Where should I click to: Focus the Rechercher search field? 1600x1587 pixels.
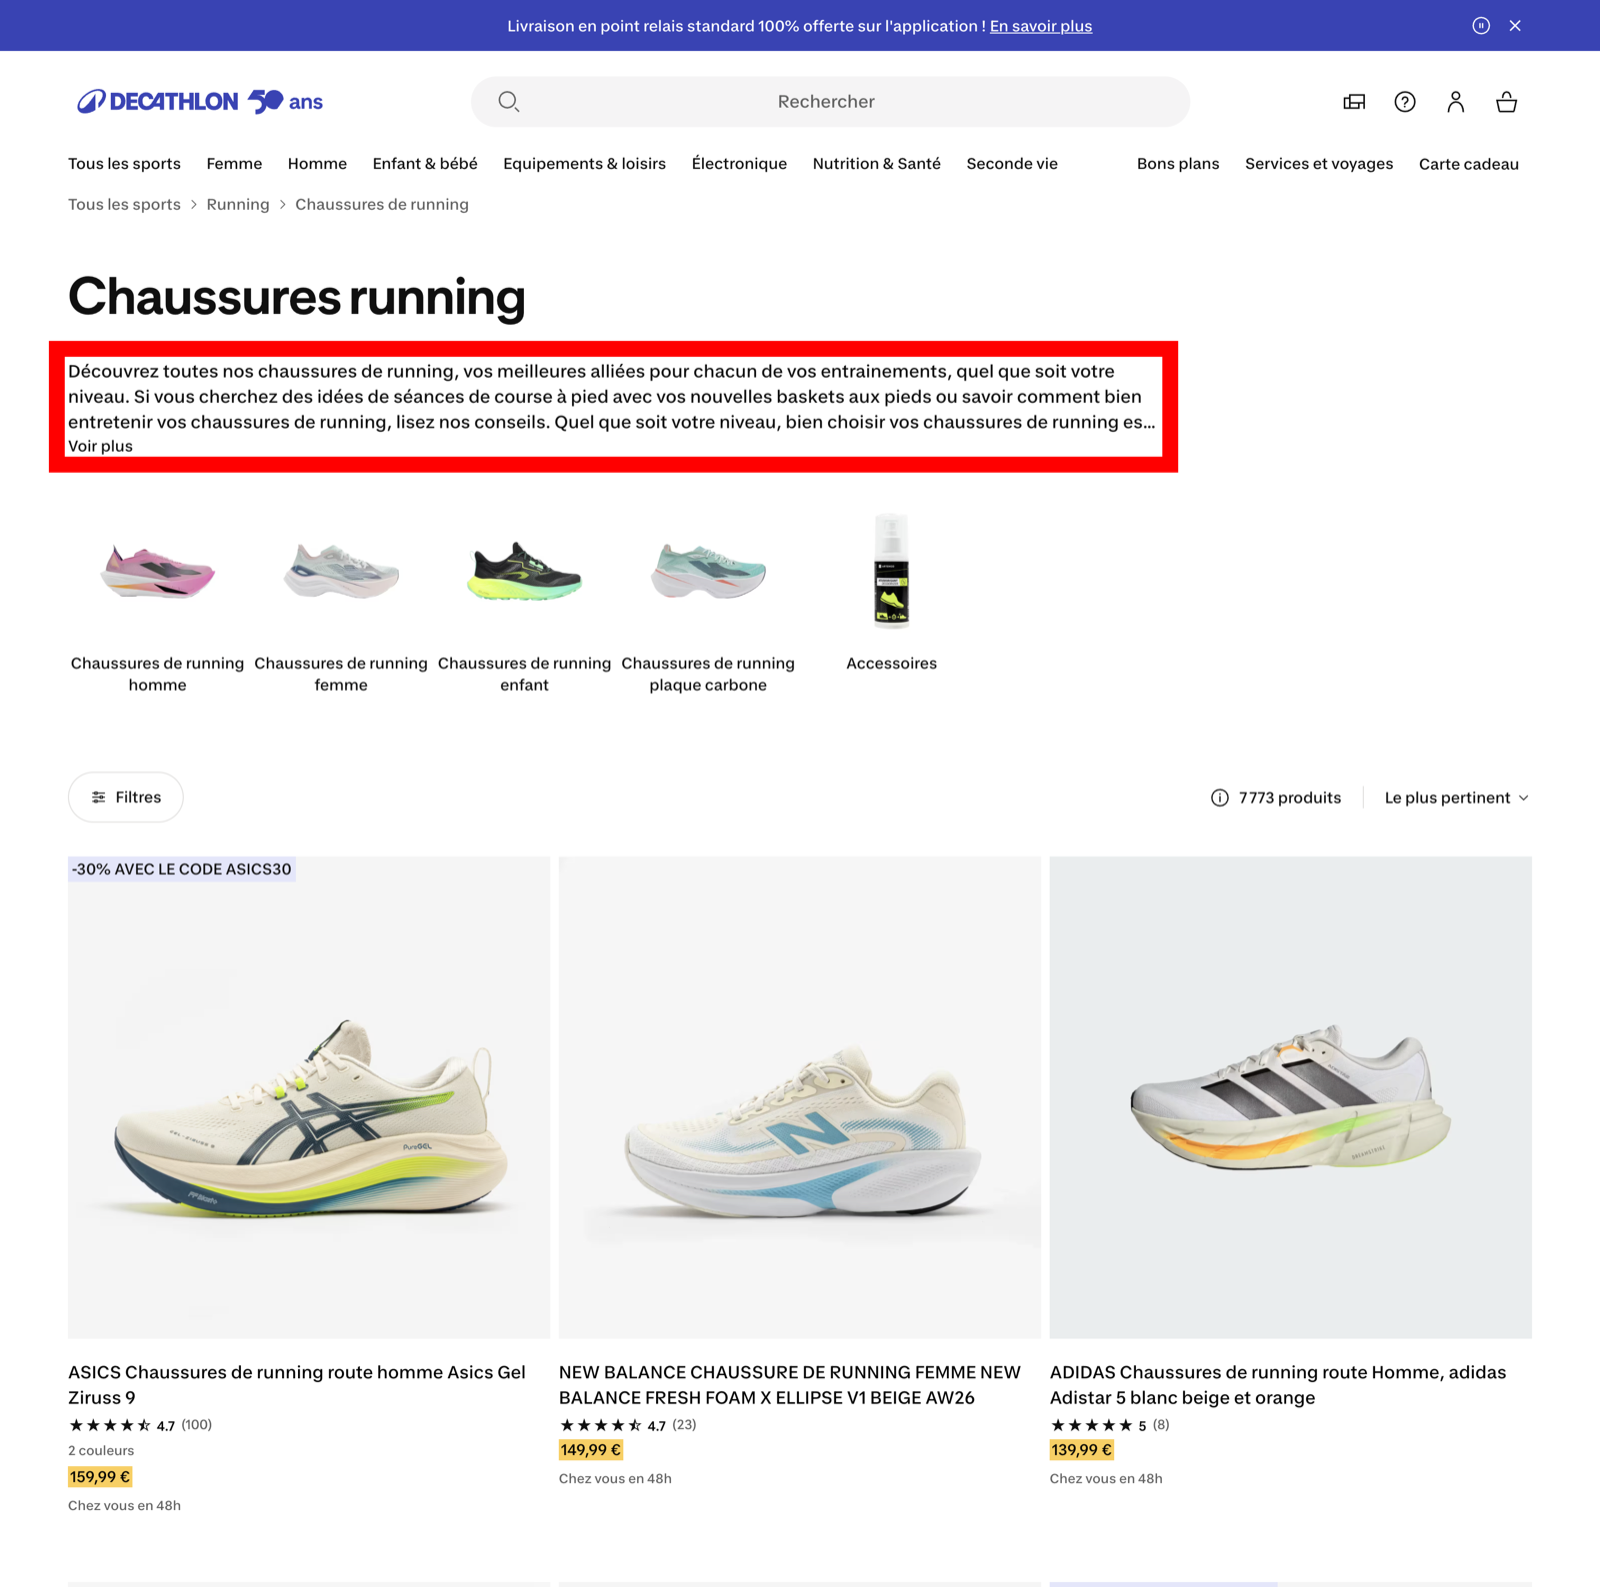coord(830,102)
